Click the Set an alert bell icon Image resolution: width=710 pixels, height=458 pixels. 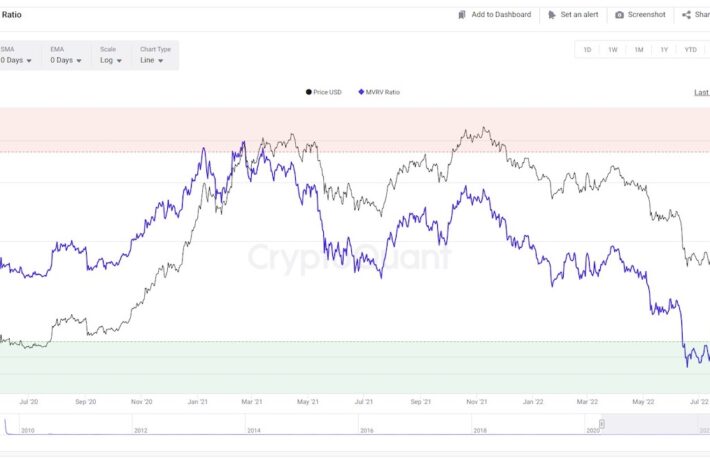[552, 15]
